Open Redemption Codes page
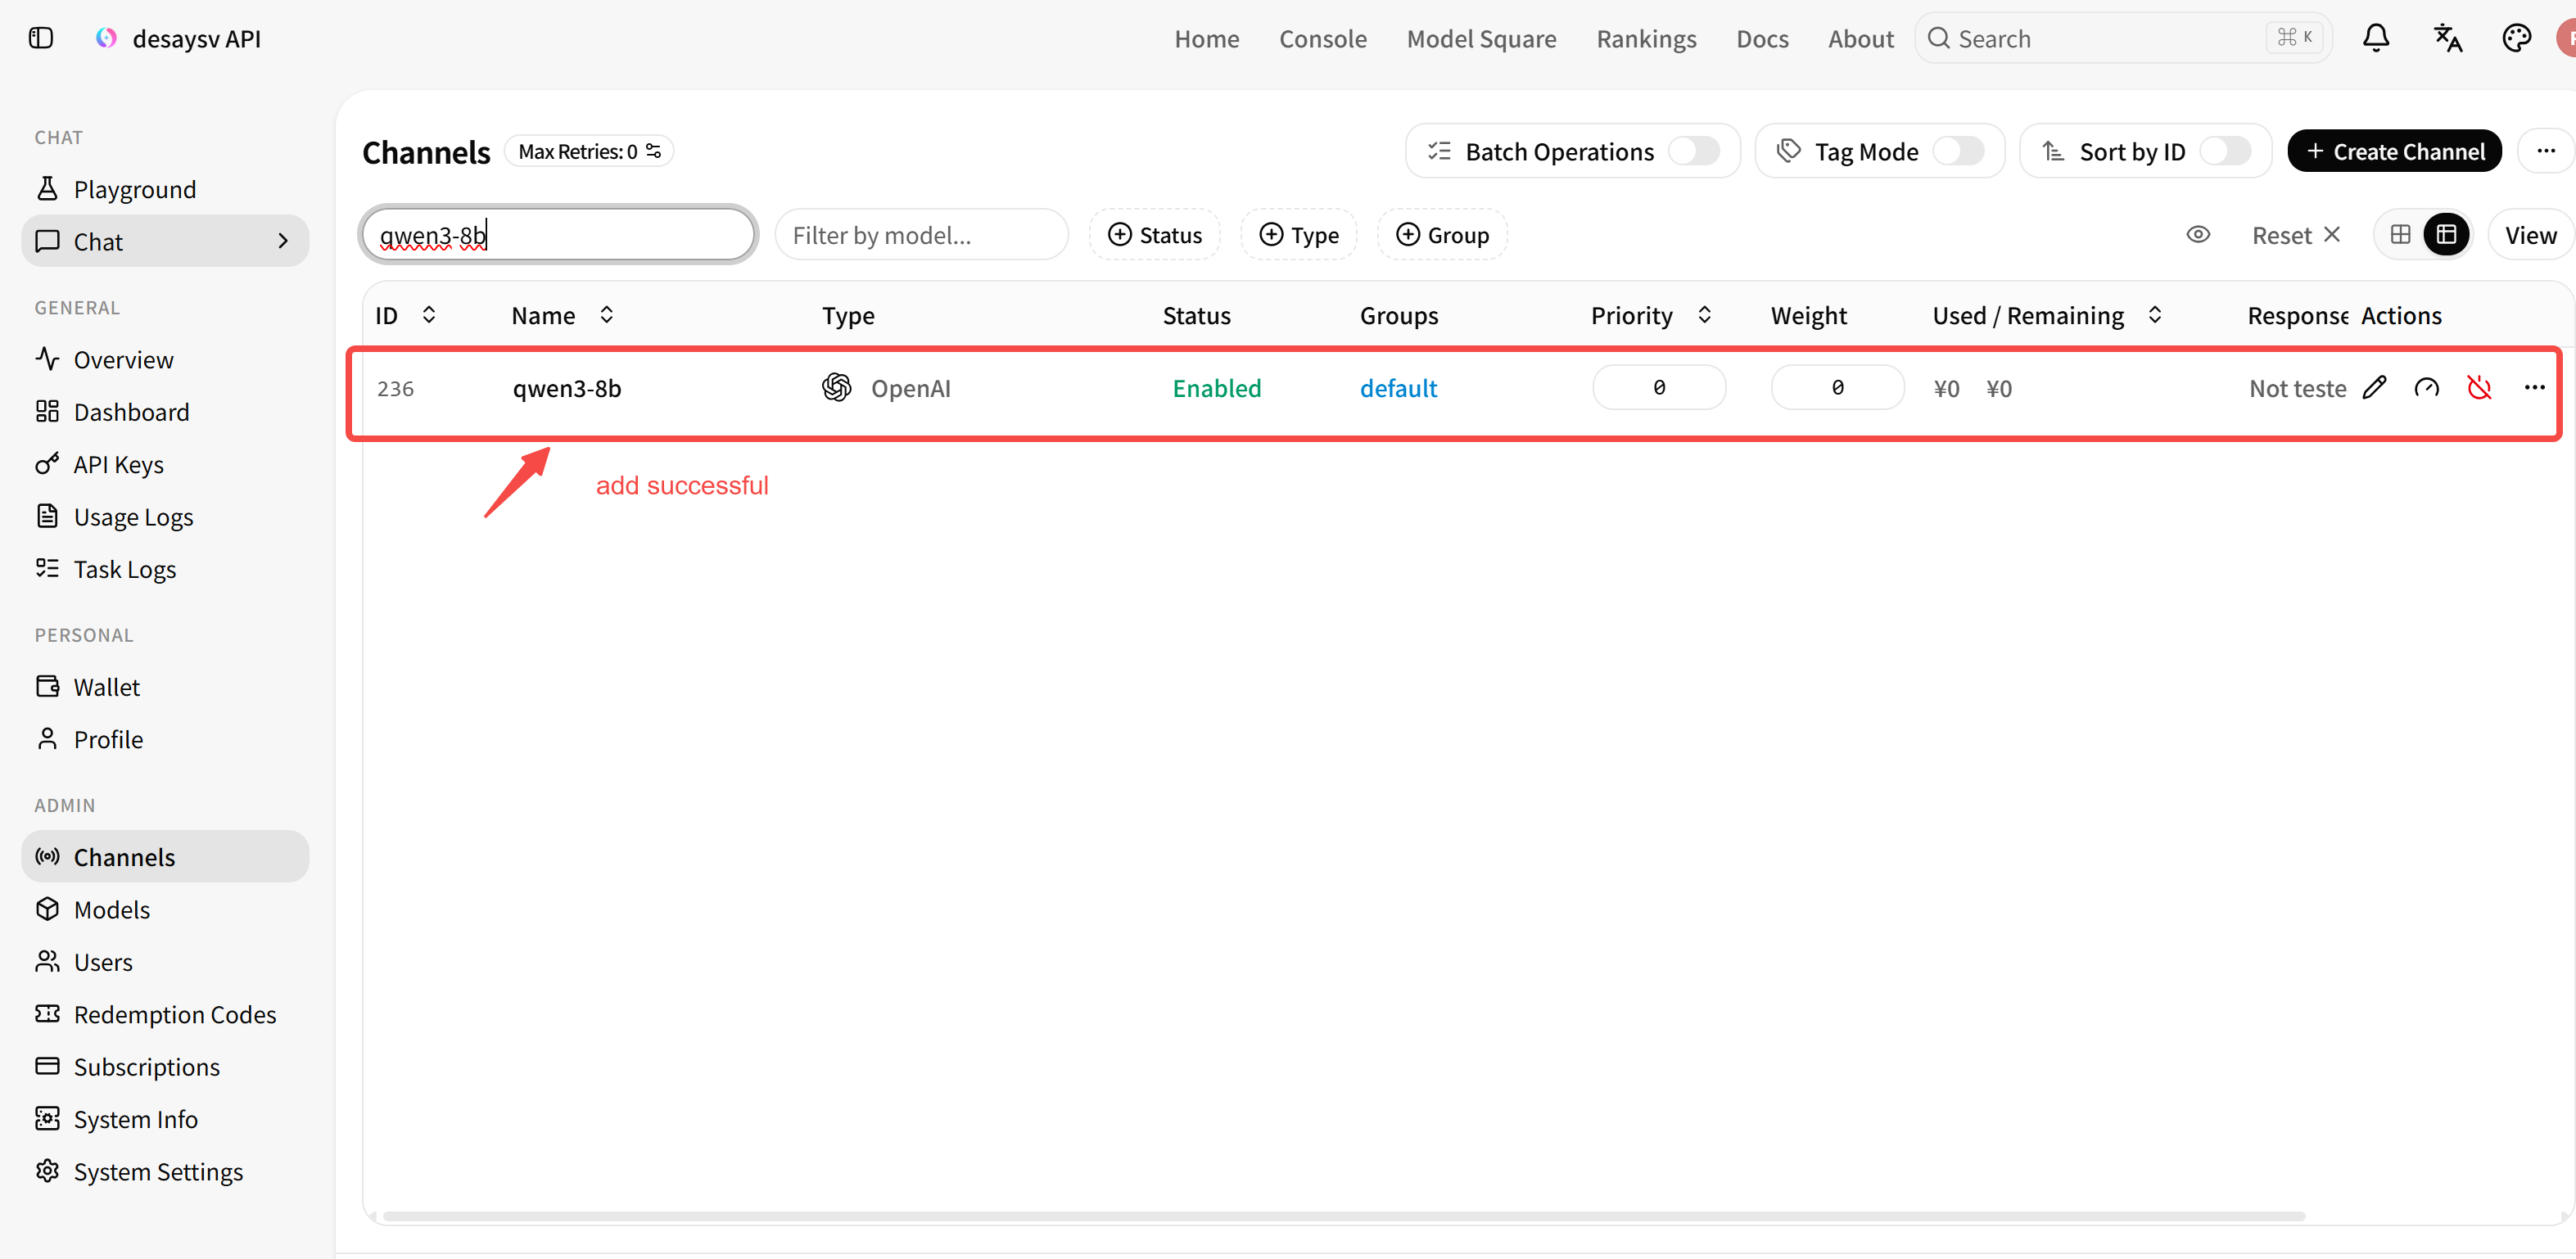 coord(165,1014)
